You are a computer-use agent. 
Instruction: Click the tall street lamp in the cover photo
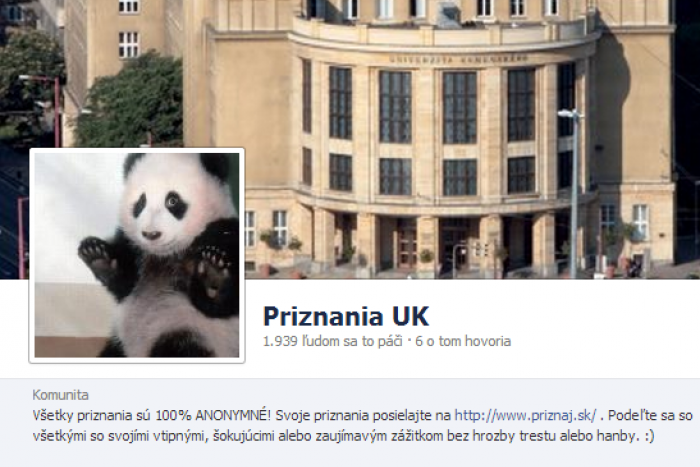point(573,192)
